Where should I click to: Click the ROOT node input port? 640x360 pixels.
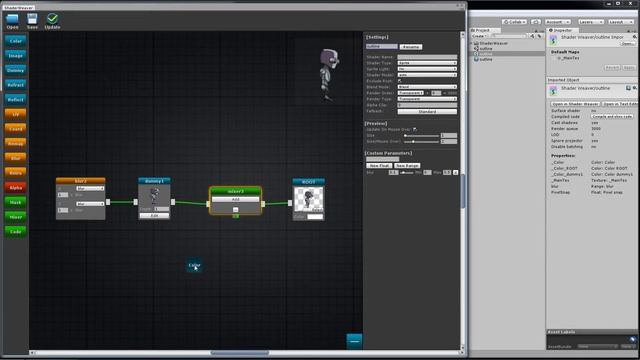pos(290,203)
